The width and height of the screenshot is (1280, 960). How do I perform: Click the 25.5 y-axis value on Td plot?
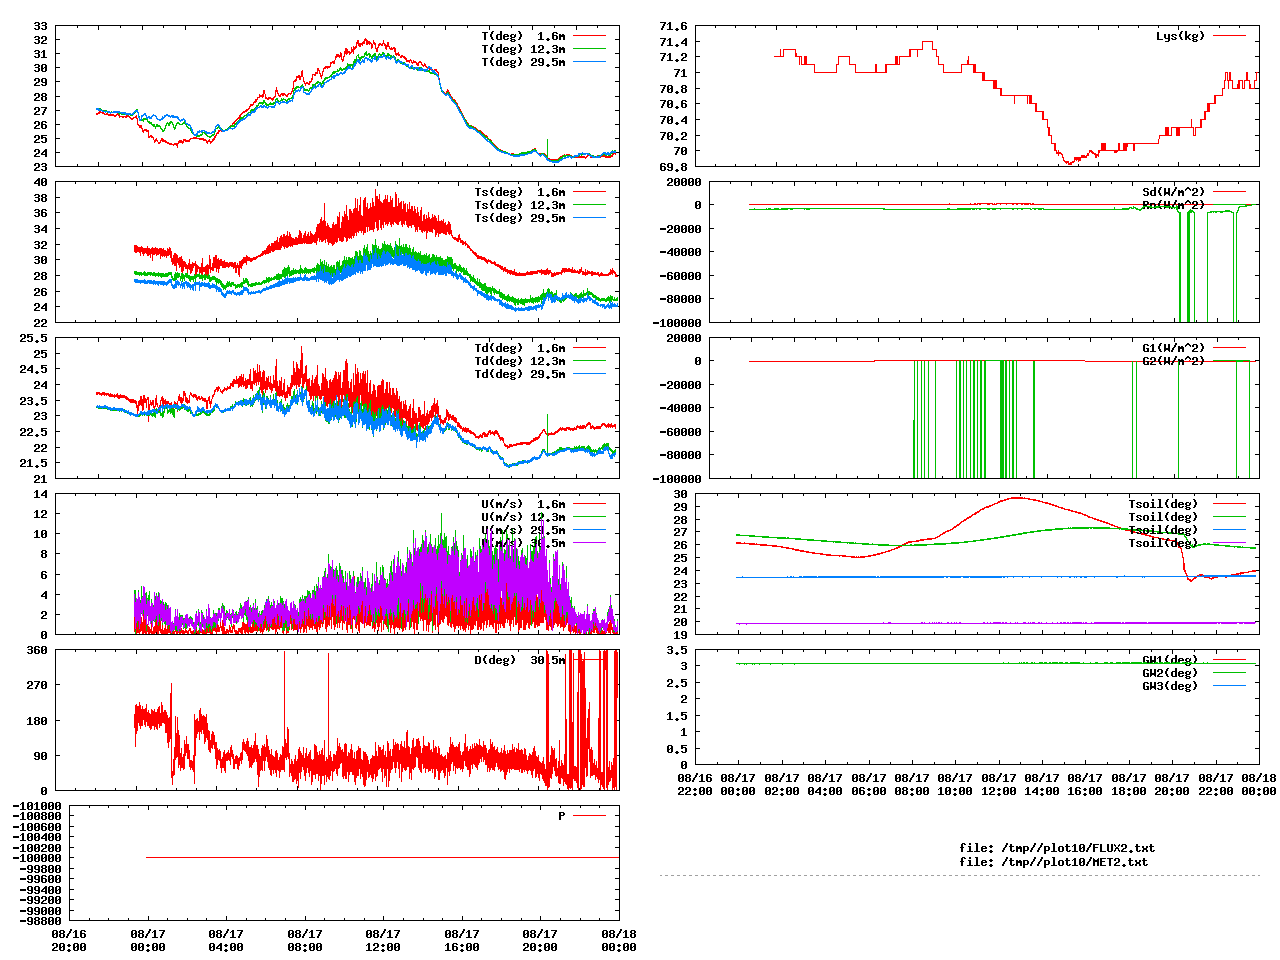(34, 338)
